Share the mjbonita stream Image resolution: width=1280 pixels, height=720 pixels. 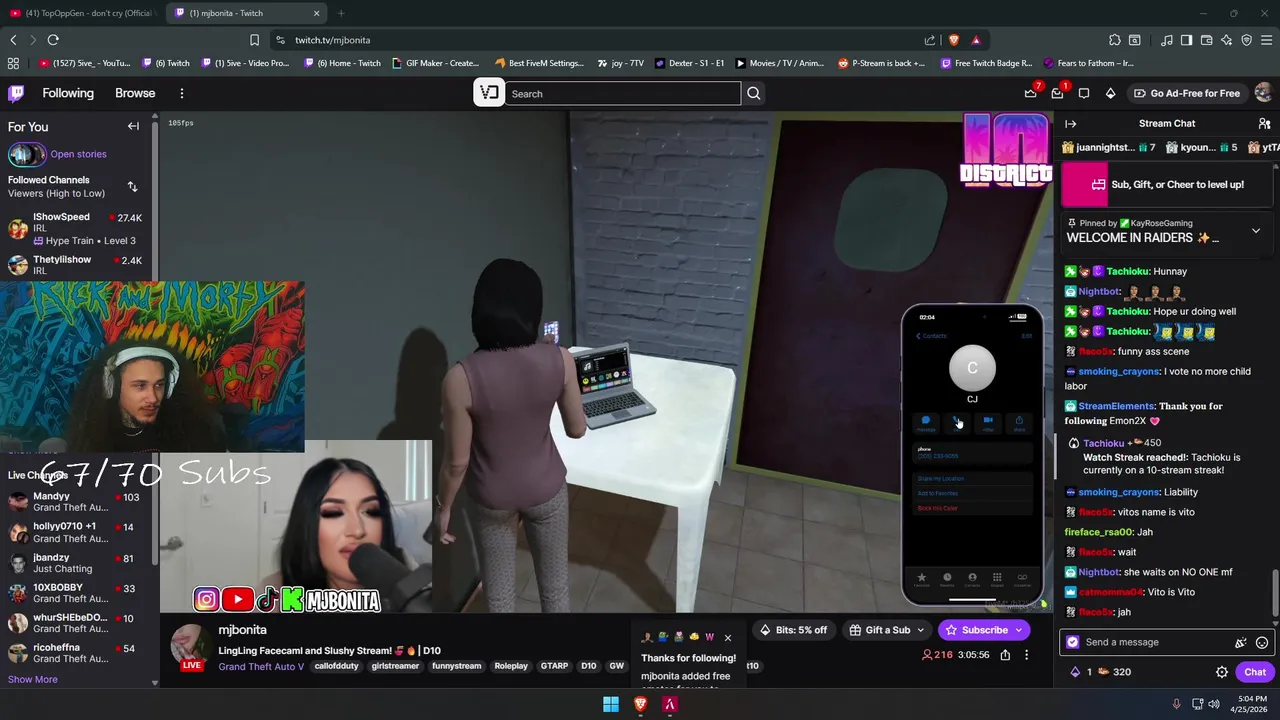pos(1005,655)
